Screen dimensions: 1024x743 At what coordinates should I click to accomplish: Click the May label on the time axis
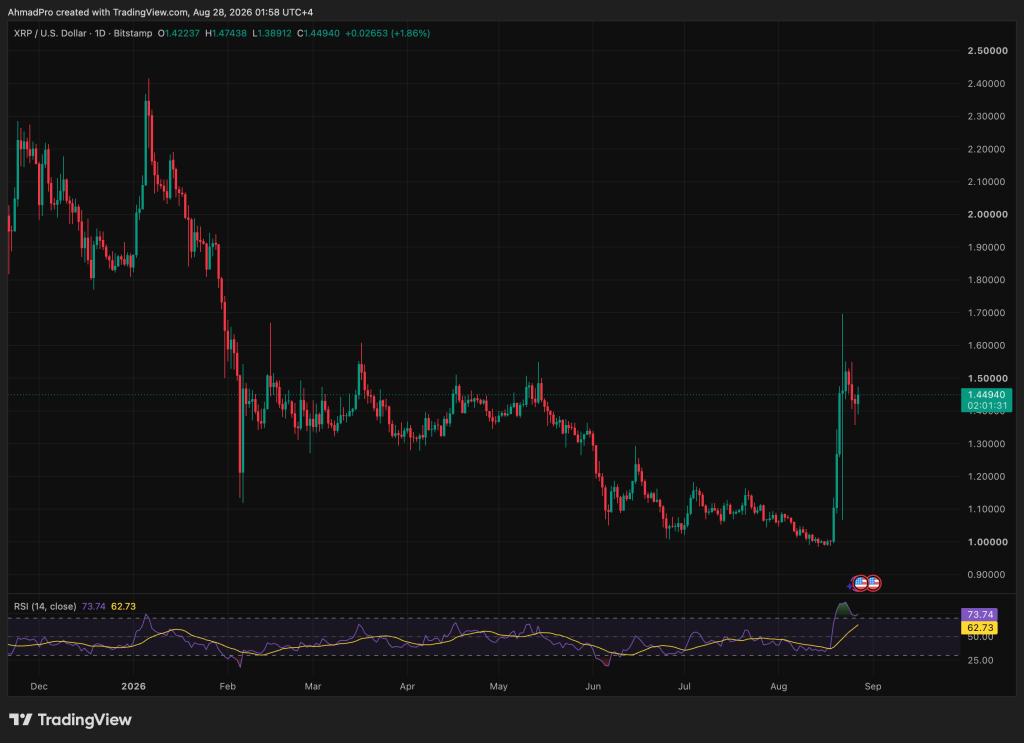coord(498,686)
